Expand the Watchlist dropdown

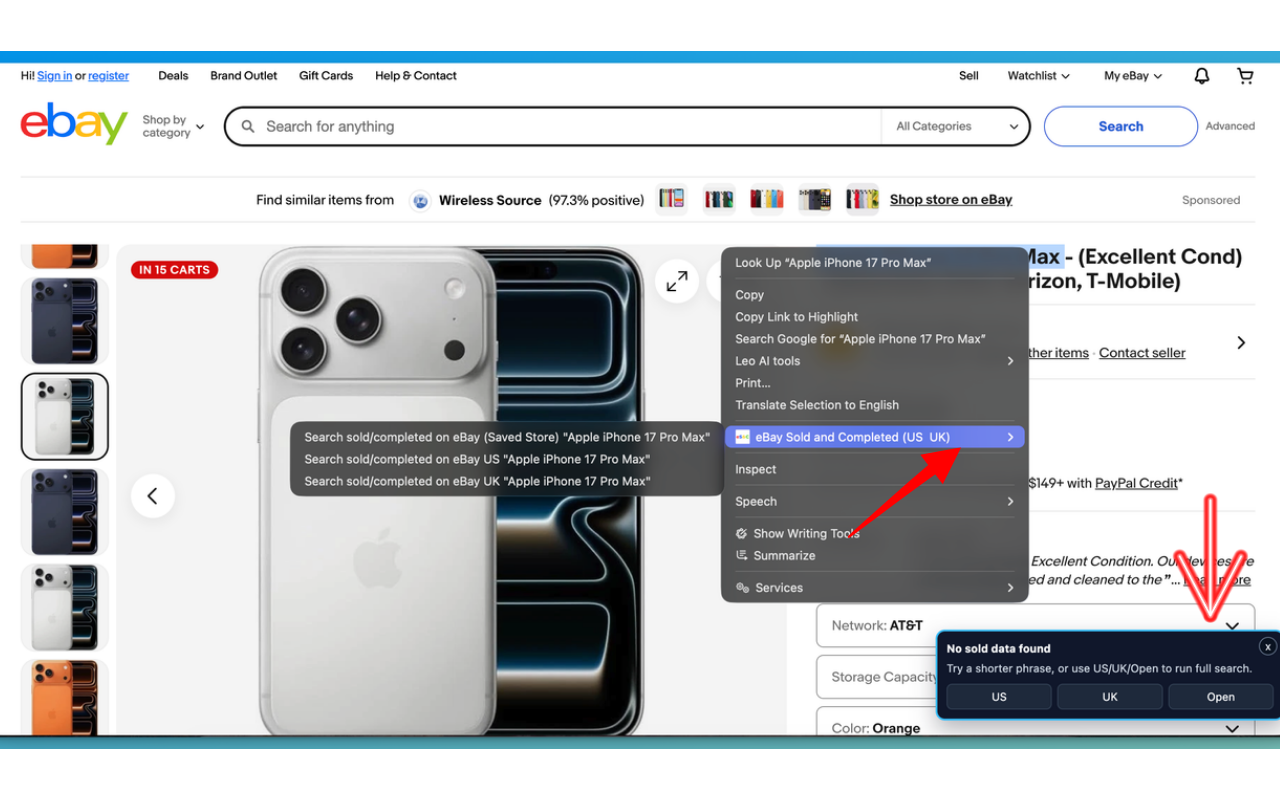point(1039,76)
